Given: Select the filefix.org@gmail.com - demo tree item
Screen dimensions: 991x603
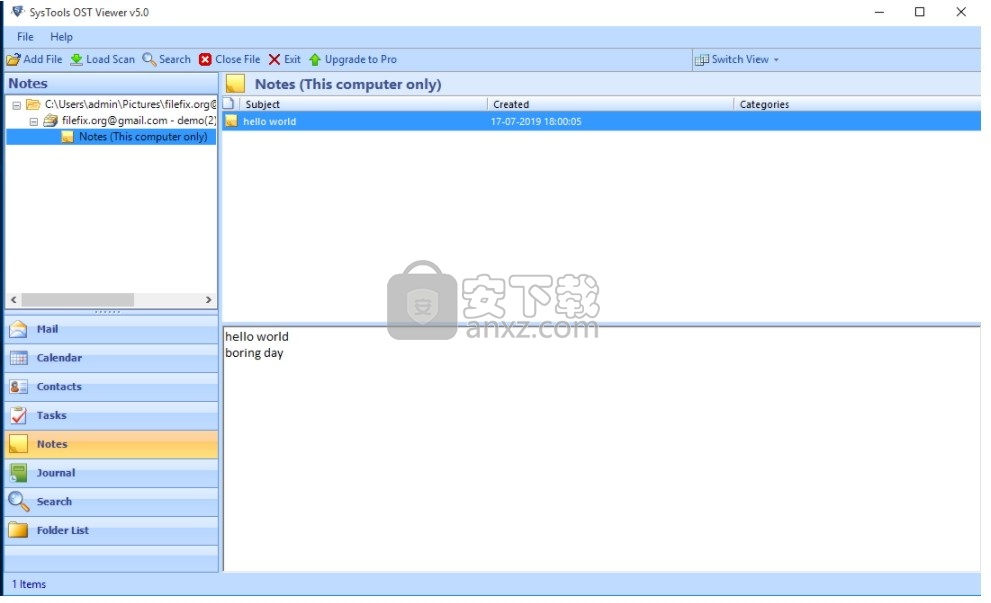Looking at the screenshot, I should 139,120.
